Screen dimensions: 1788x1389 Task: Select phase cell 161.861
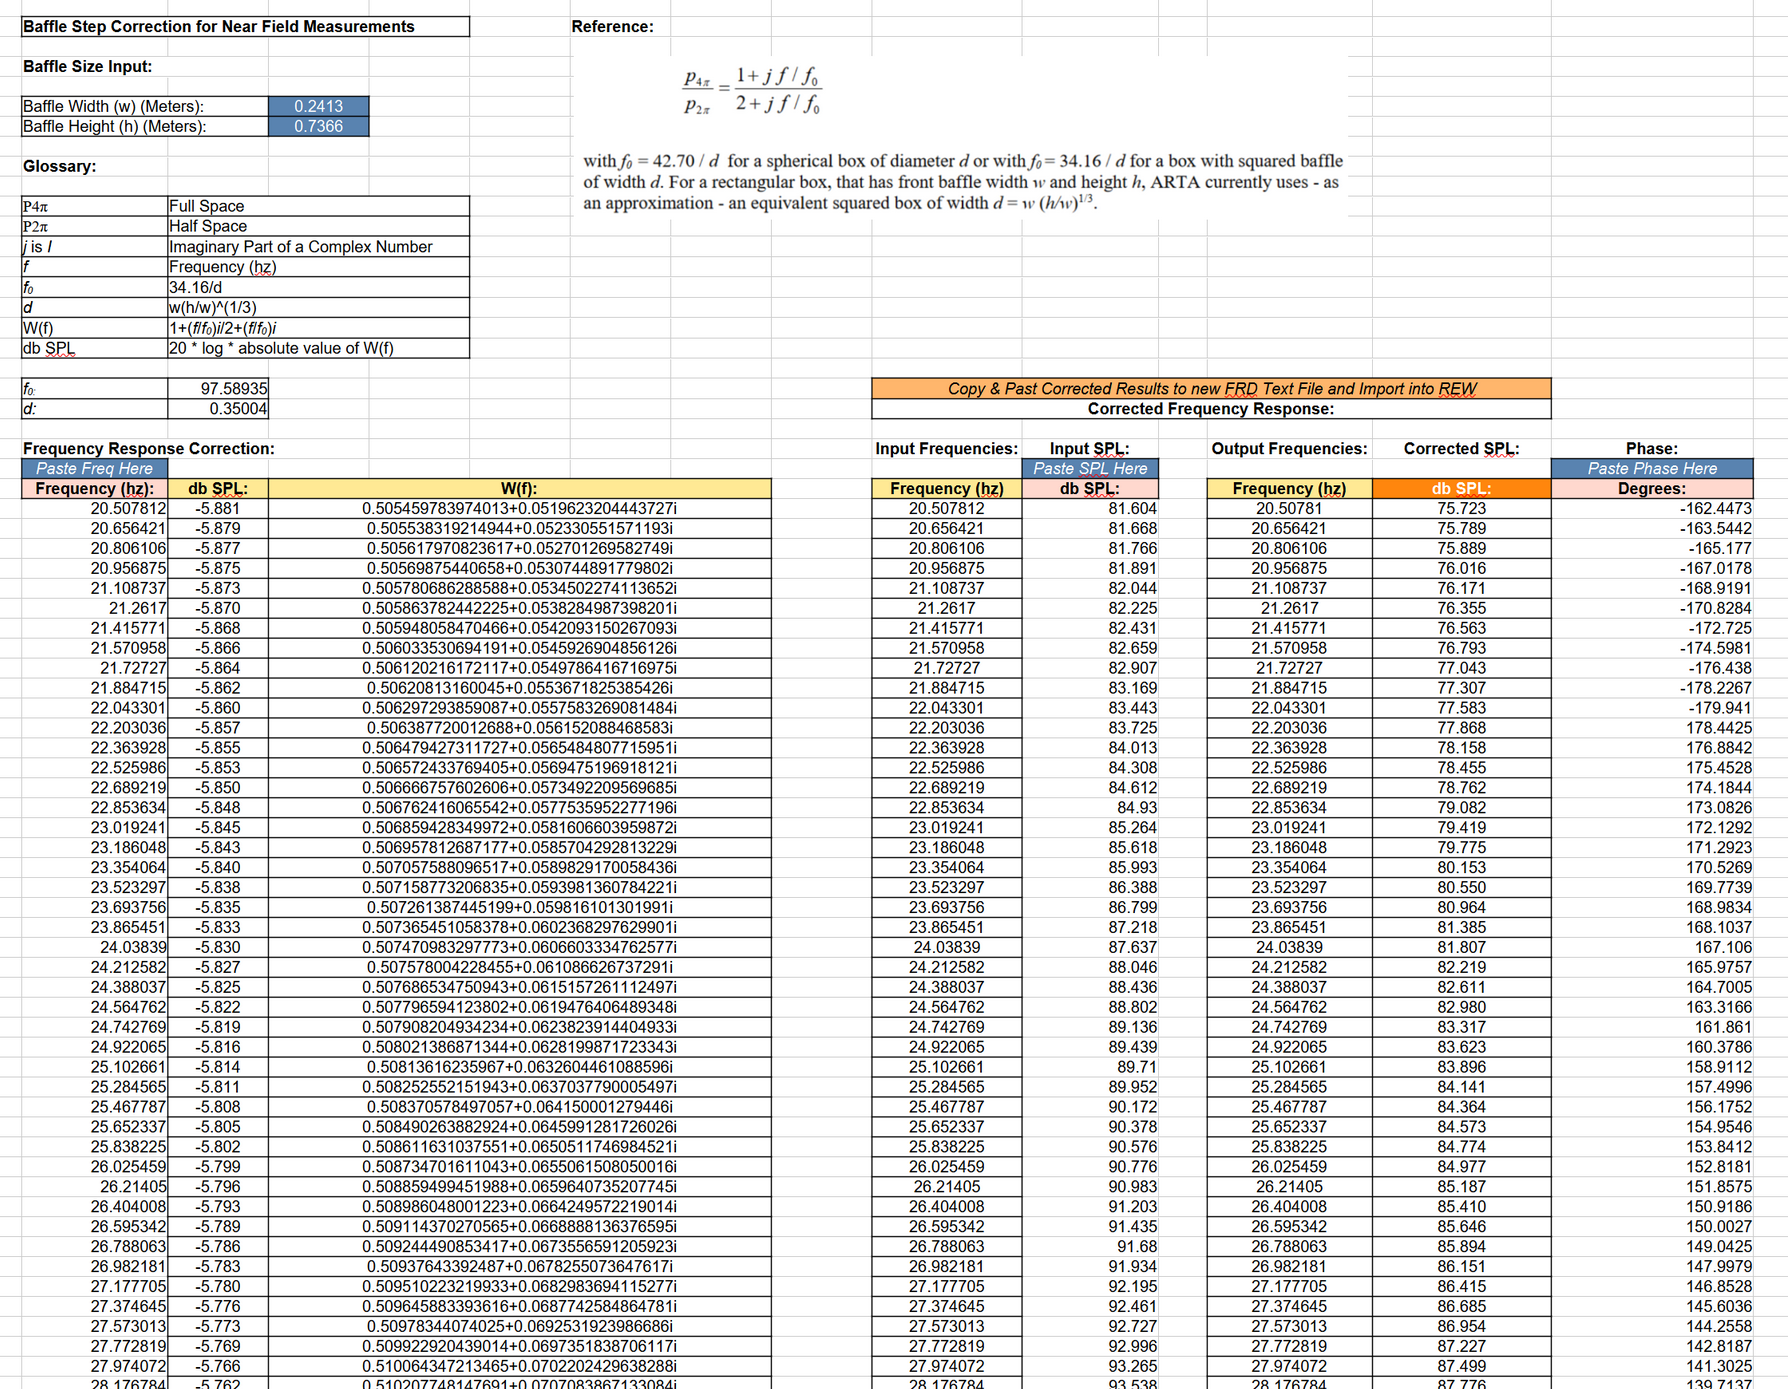[1652, 1027]
